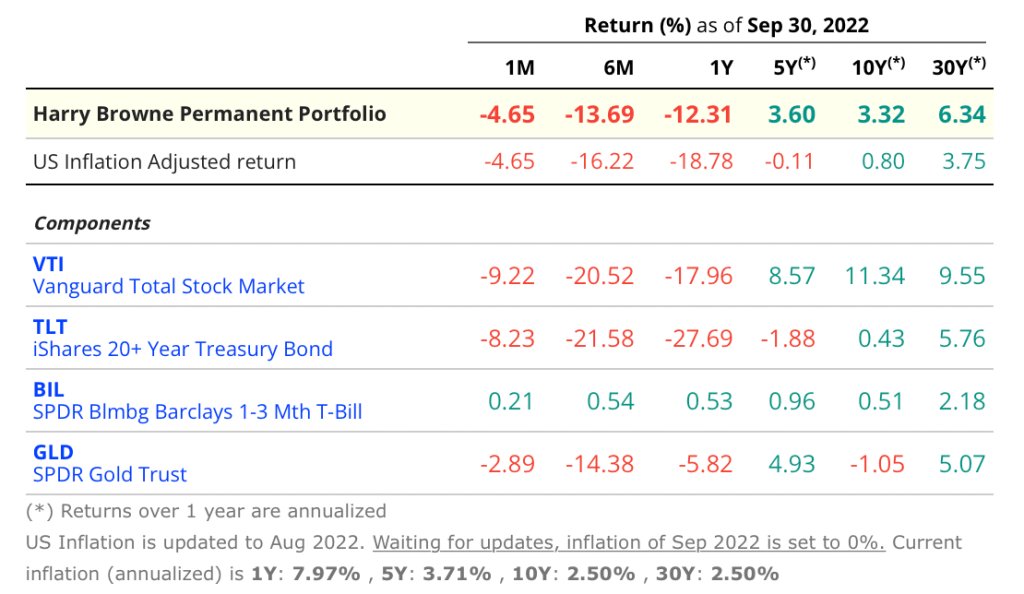The width and height of the screenshot is (1024, 594).
Task: Click VTI 10Y return value 11.34
Action: (875, 276)
